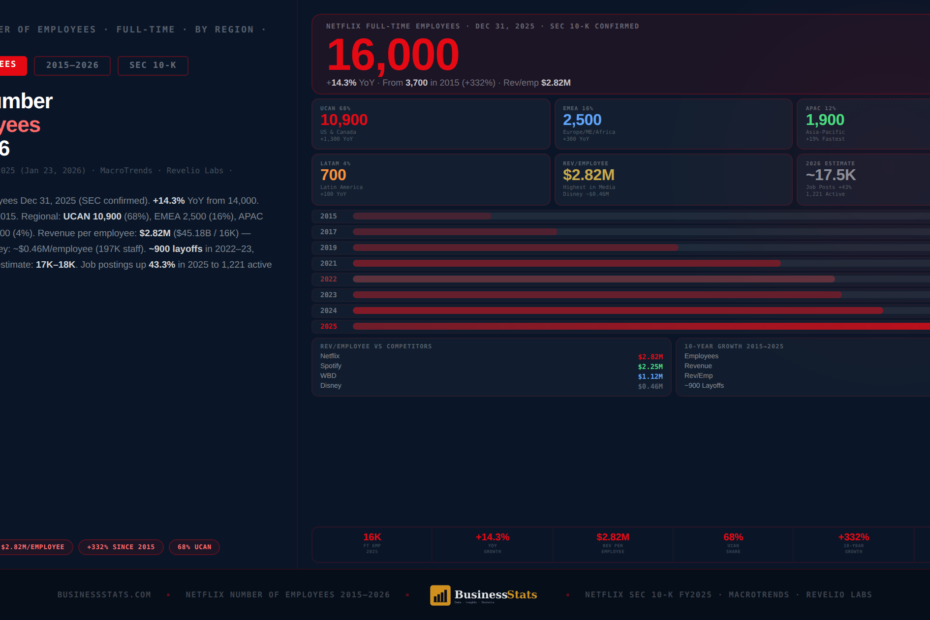Click bold 17K–18K in the paragraph

click(x=55, y=265)
